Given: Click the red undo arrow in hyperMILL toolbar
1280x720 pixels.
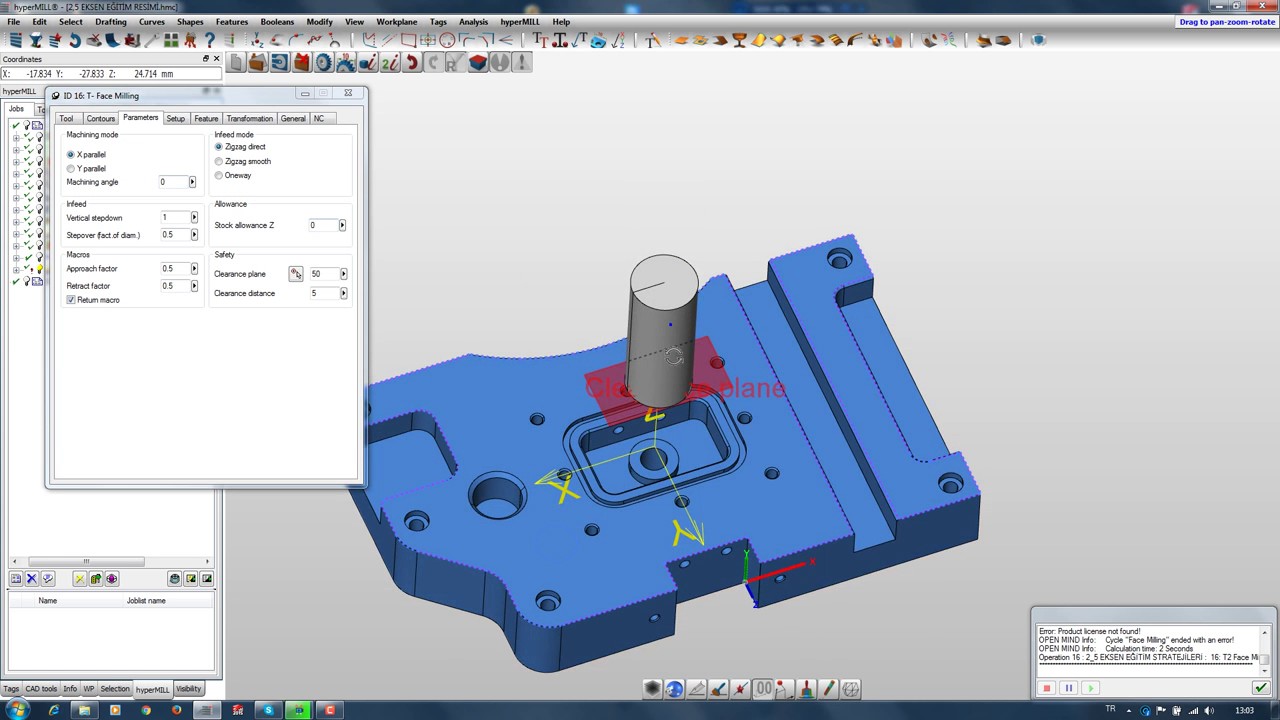Looking at the screenshot, I should click(x=411, y=63).
